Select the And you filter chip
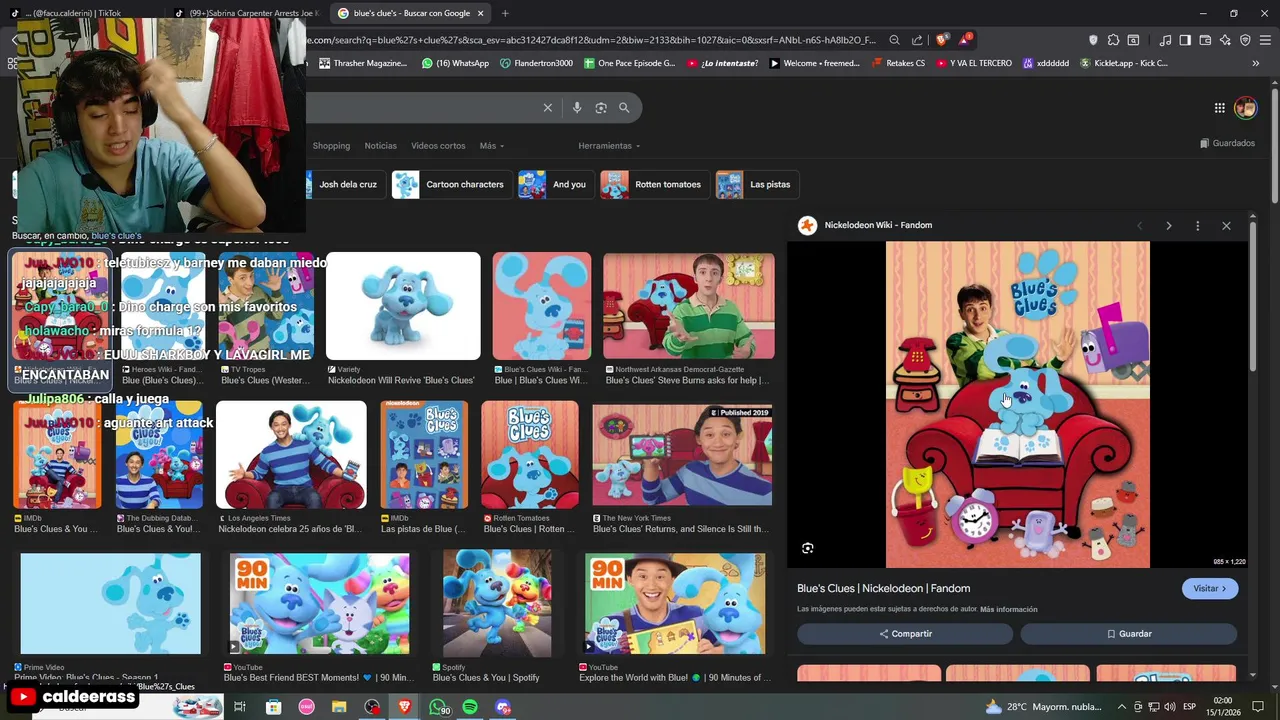This screenshot has width=1280, height=720. click(x=555, y=185)
